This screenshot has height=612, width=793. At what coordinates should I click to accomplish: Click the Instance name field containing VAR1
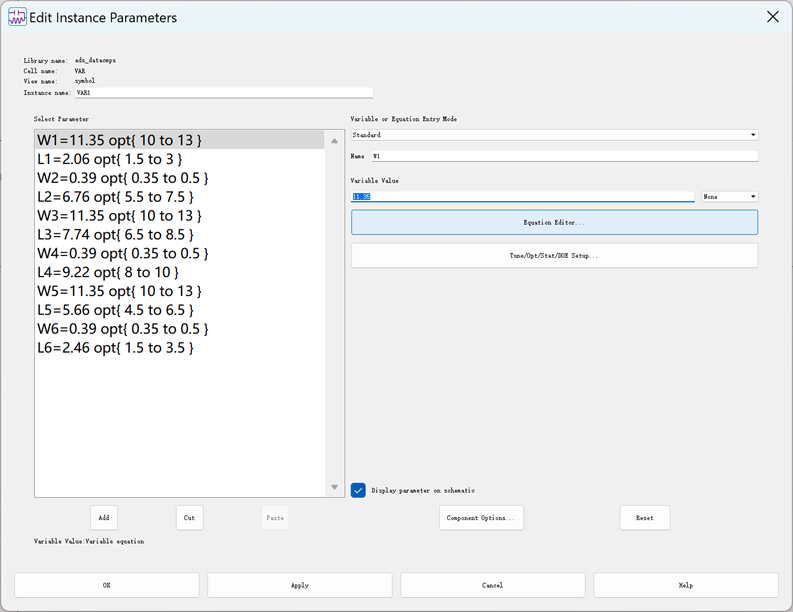click(x=224, y=93)
